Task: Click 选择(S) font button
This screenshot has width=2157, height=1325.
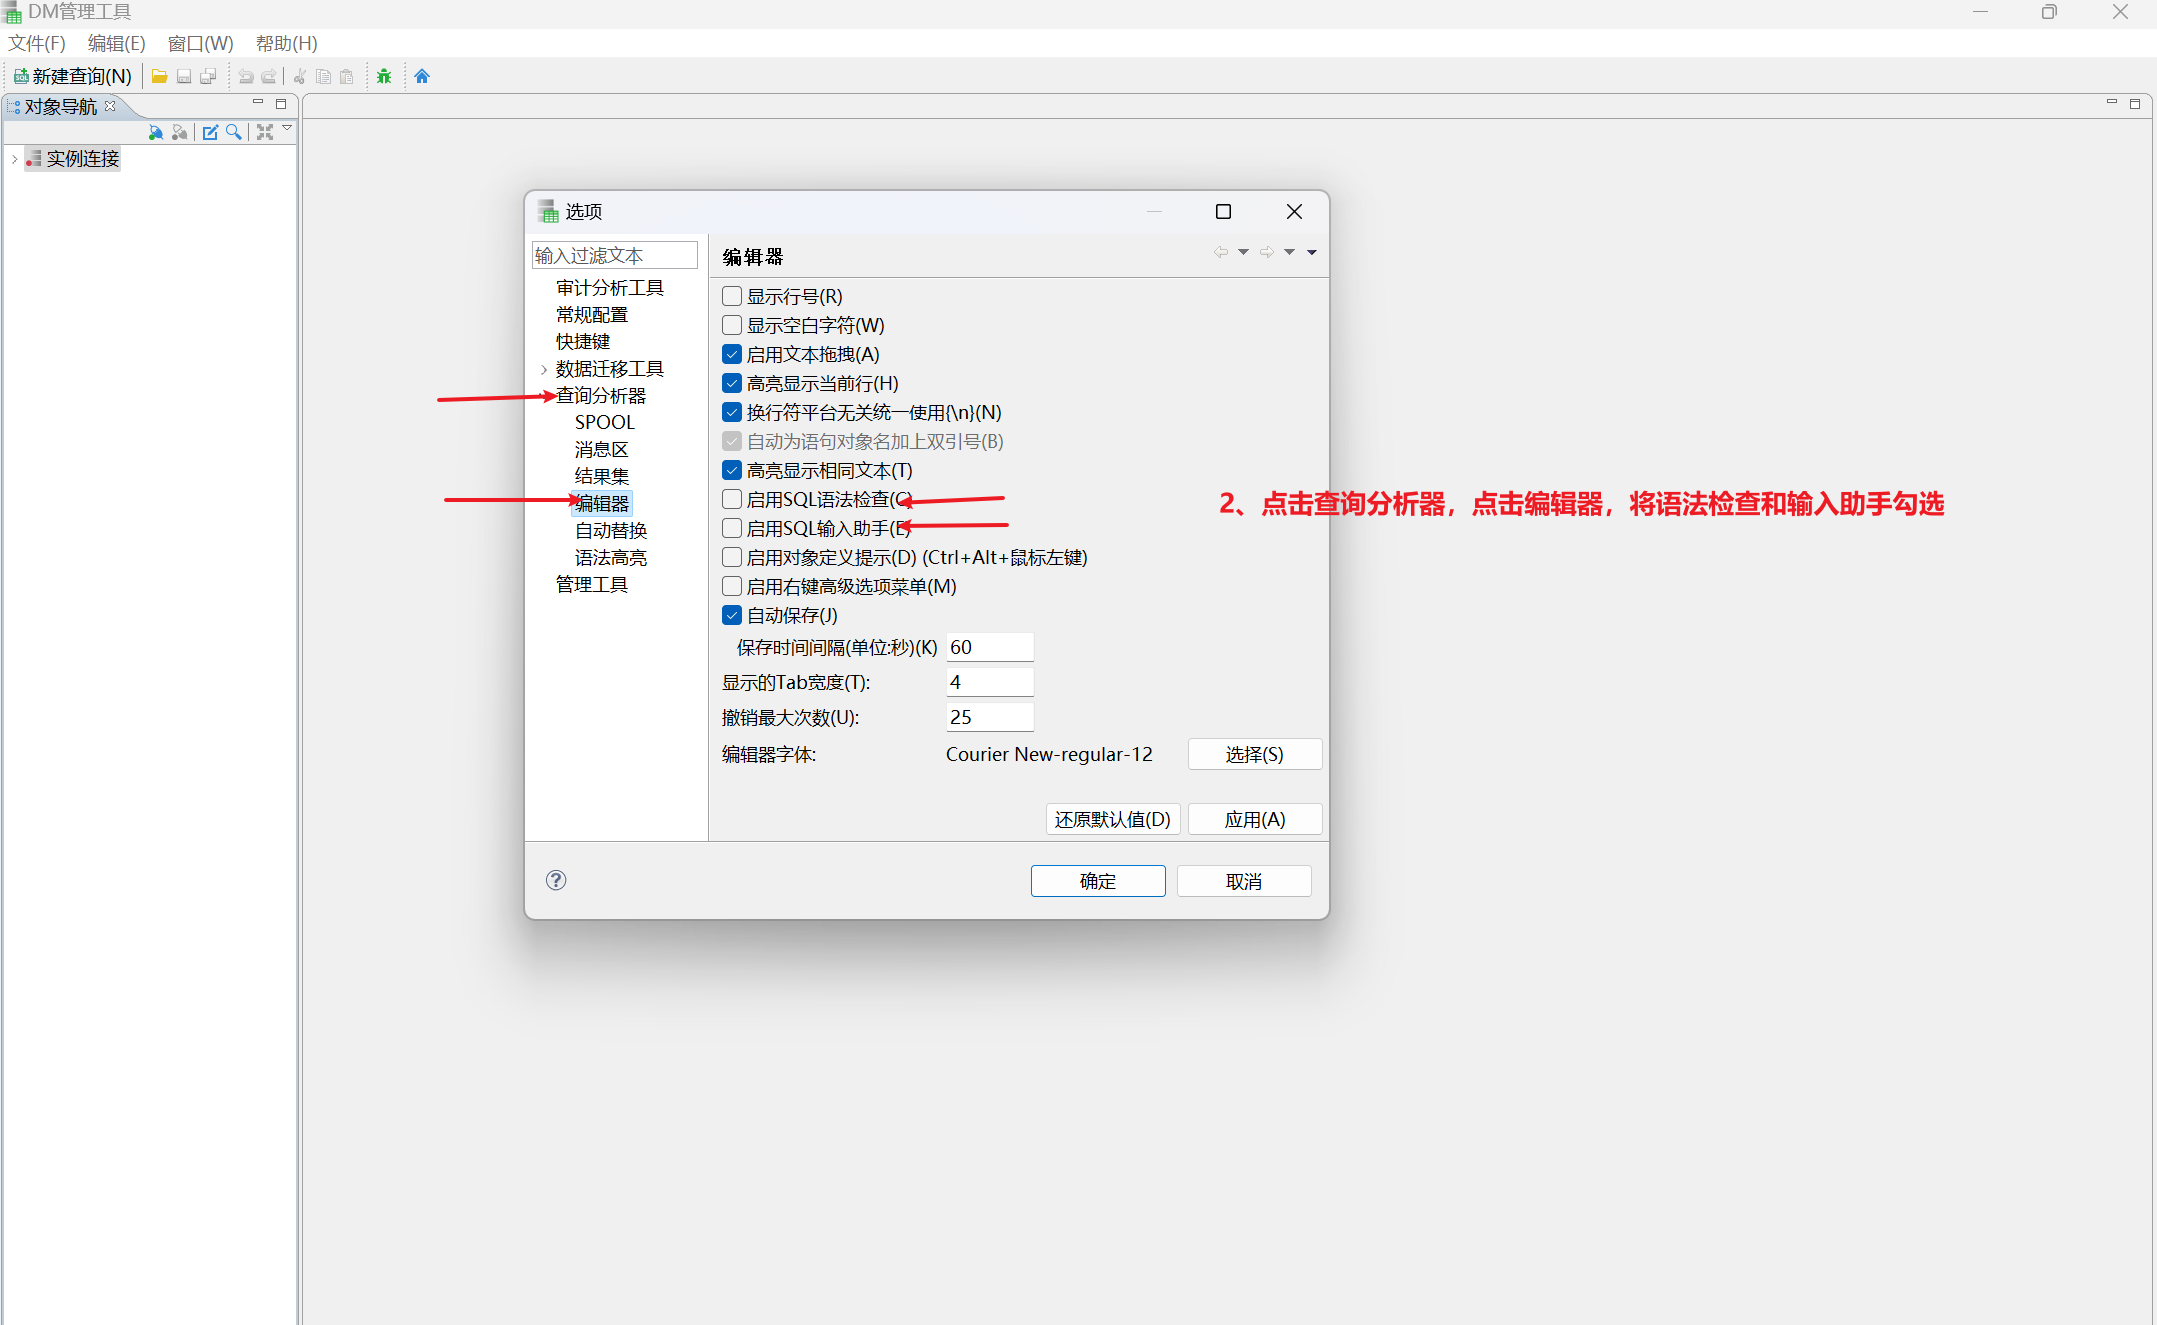Action: pyautogui.click(x=1255, y=754)
